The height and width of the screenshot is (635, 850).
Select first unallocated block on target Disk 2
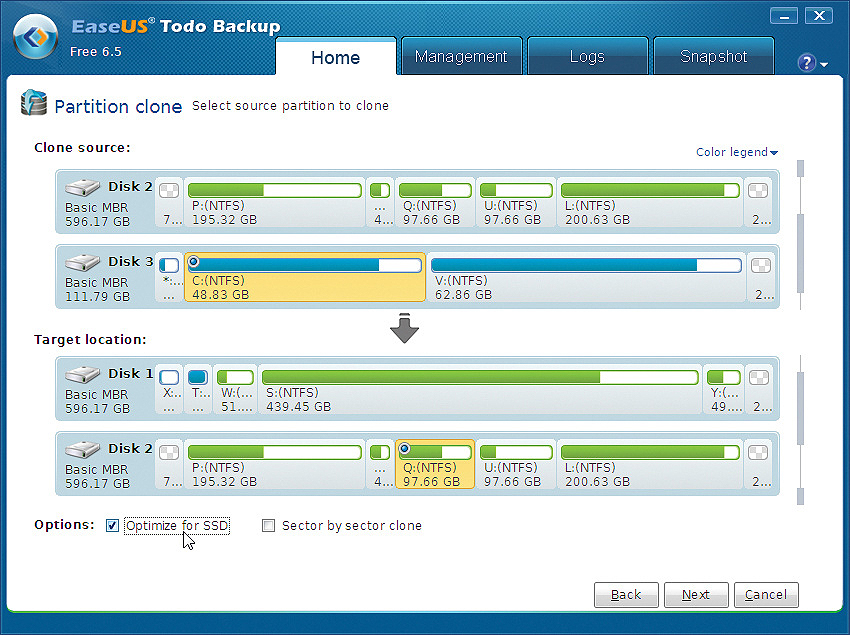point(169,464)
